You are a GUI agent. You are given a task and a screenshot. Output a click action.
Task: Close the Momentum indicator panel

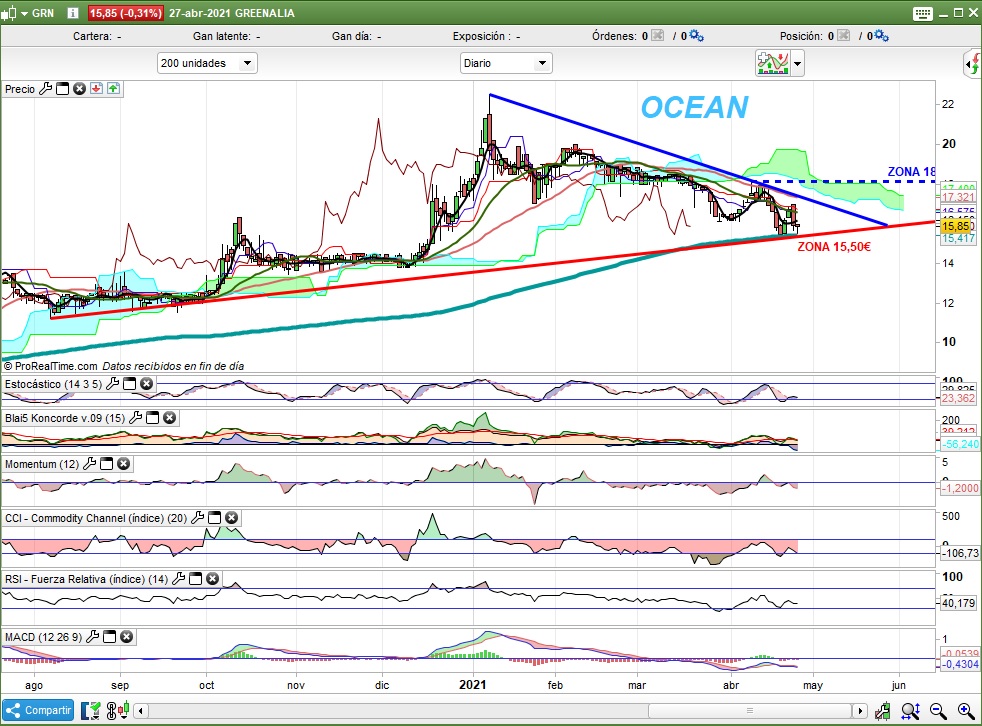click(x=124, y=464)
